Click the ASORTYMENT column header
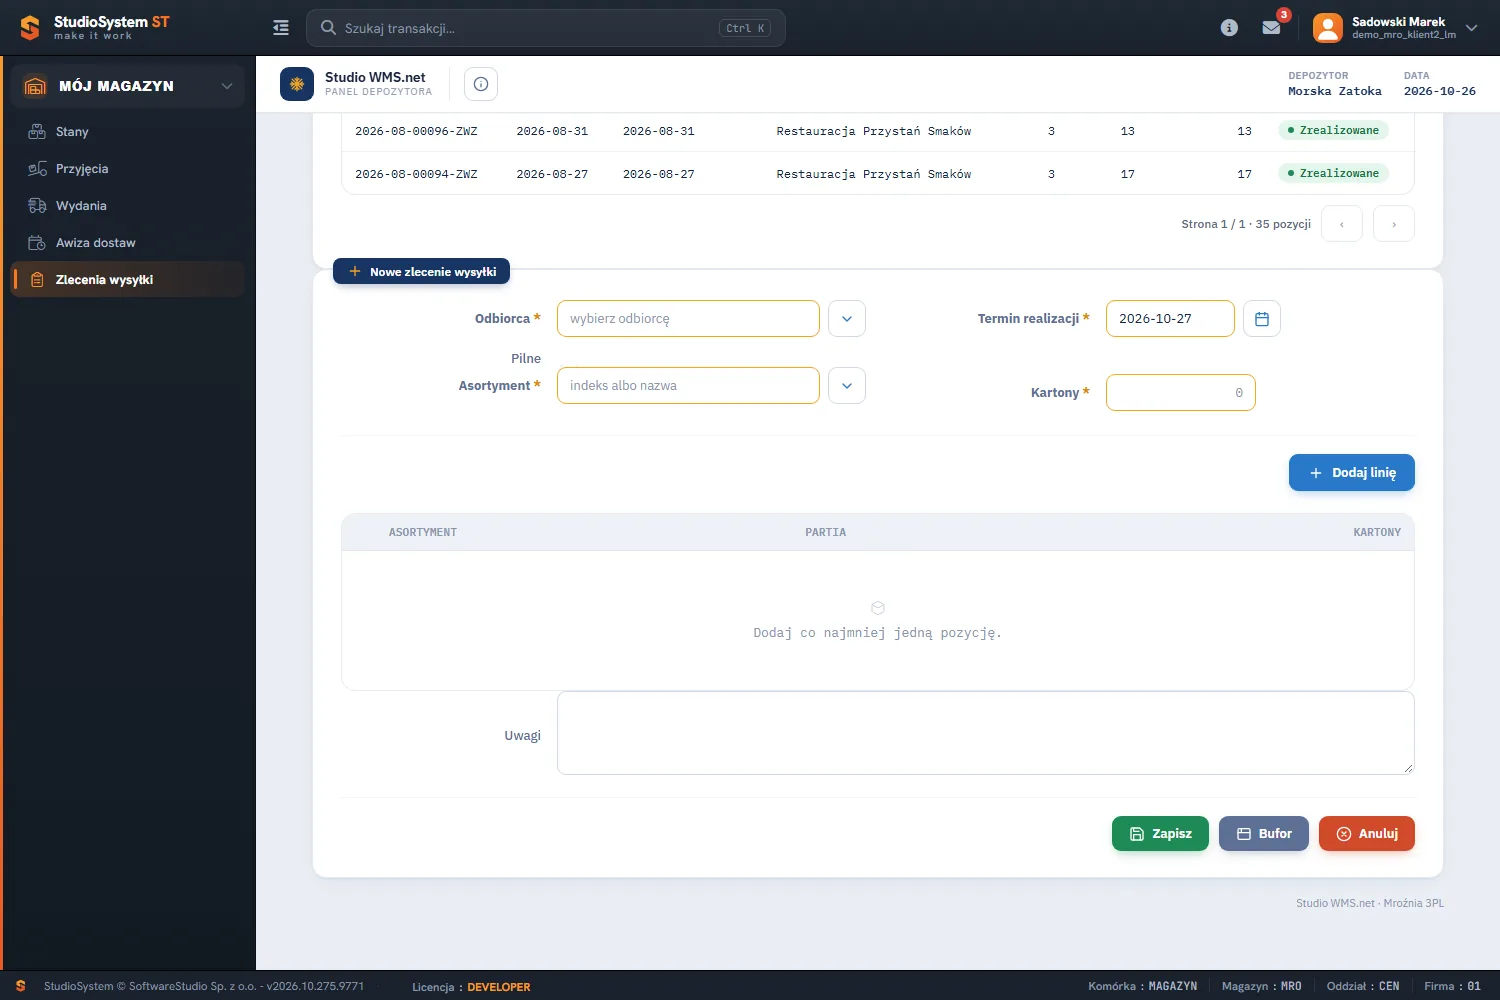Image resolution: width=1500 pixels, height=1000 pixels. pyautogui.click(x=423, y=532)
